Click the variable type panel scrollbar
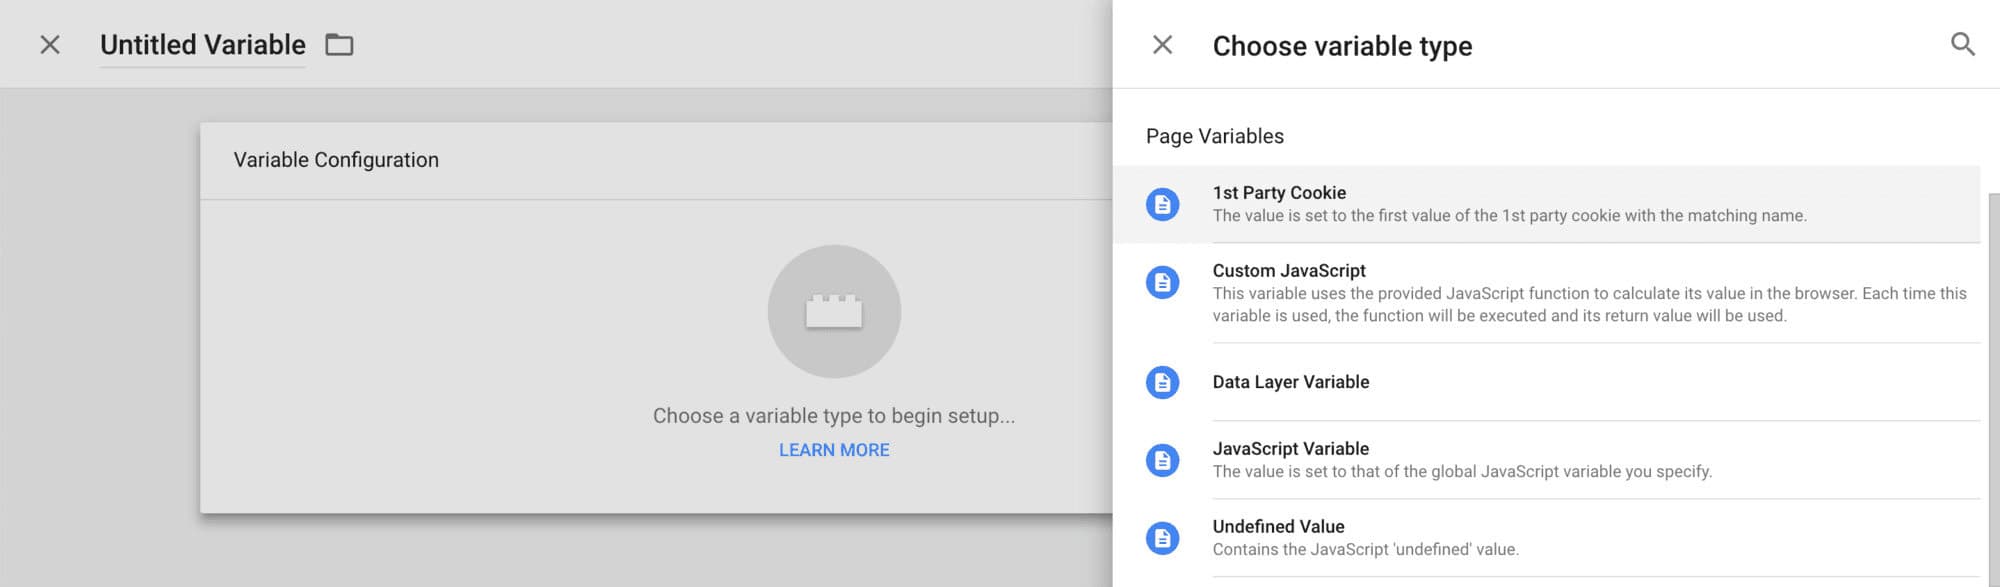The width and height of the screenshot is (2000, 587). click(x=1993, y=390)
